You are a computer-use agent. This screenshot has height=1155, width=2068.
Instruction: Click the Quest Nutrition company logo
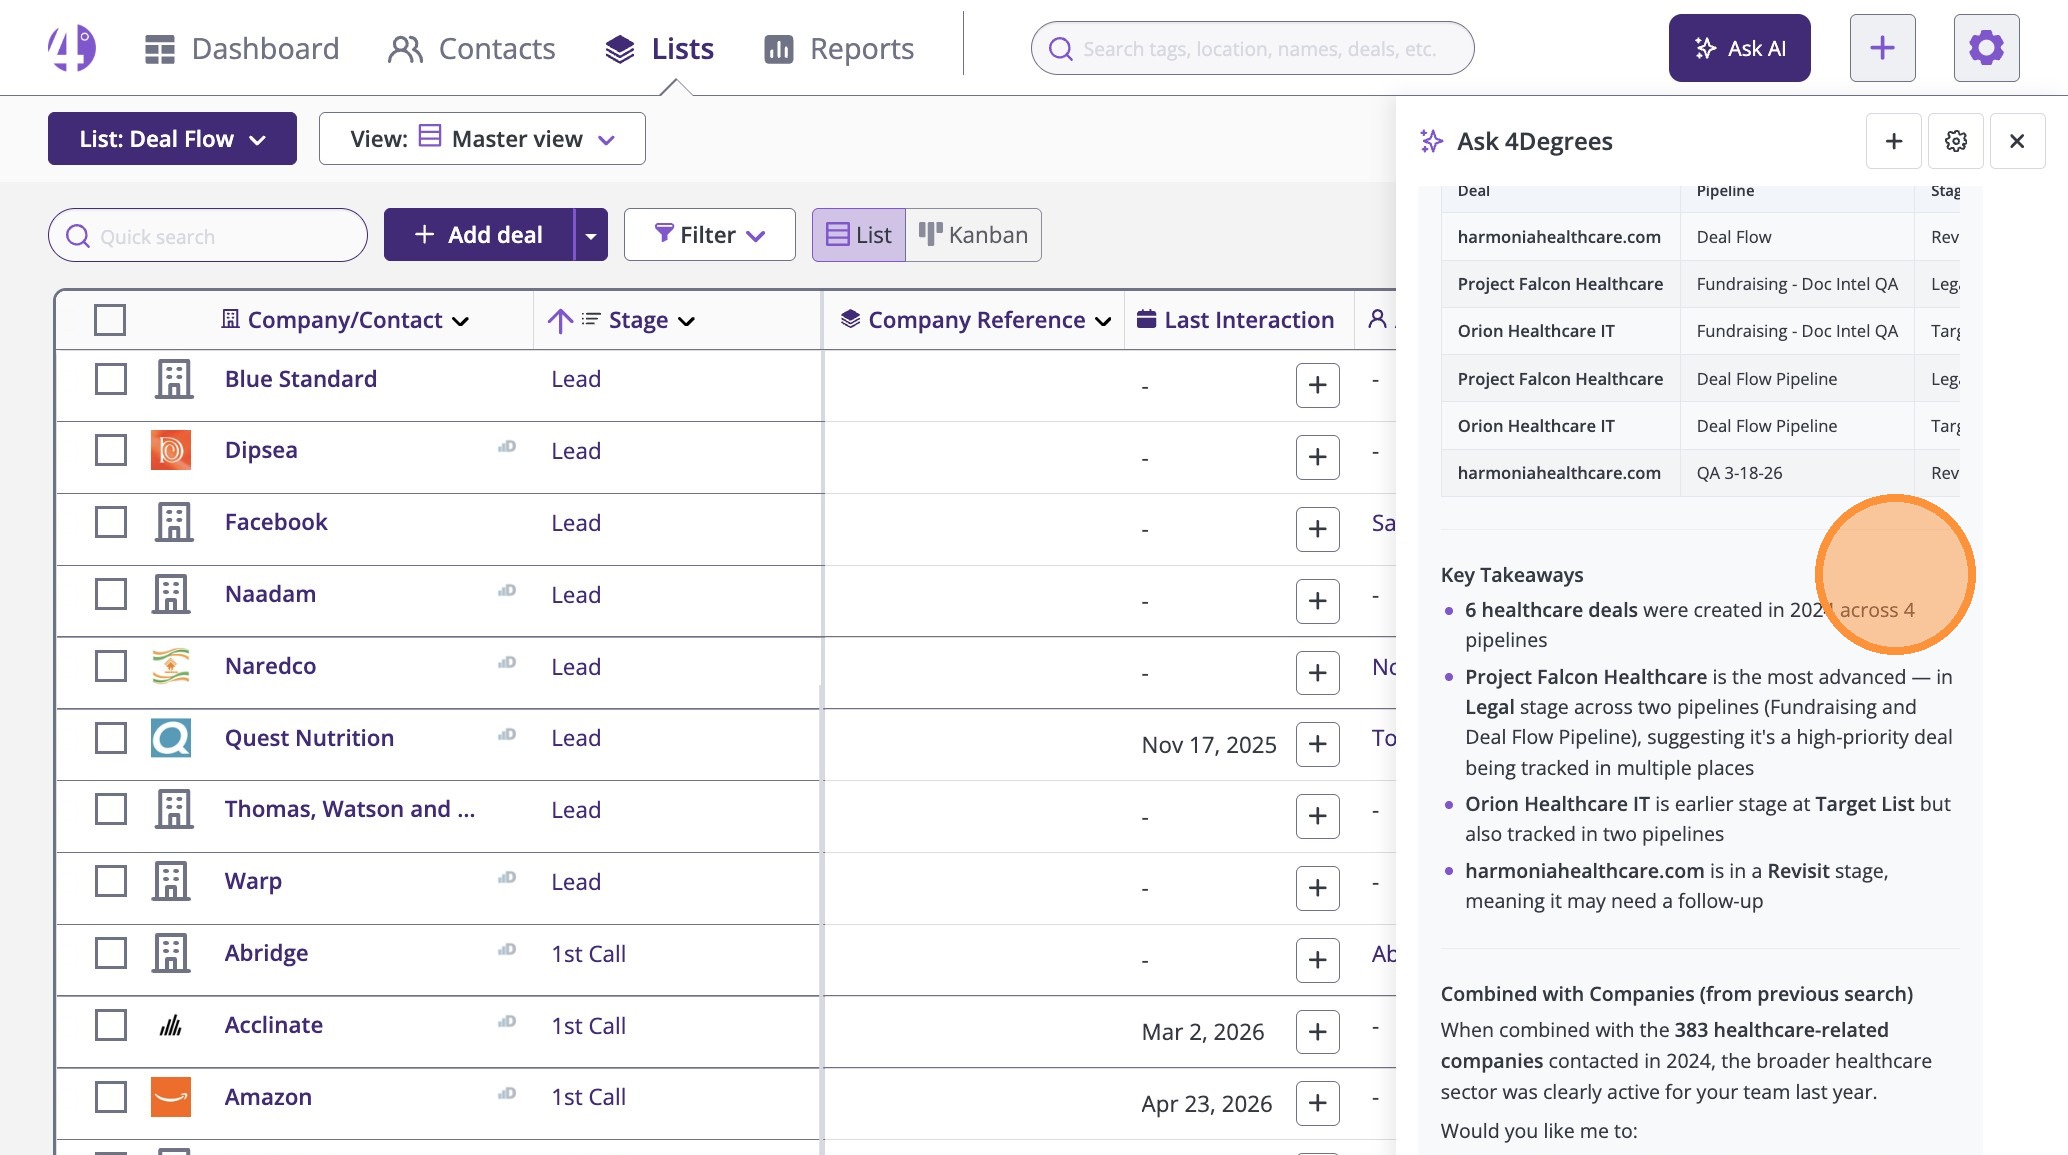(171, 738)
